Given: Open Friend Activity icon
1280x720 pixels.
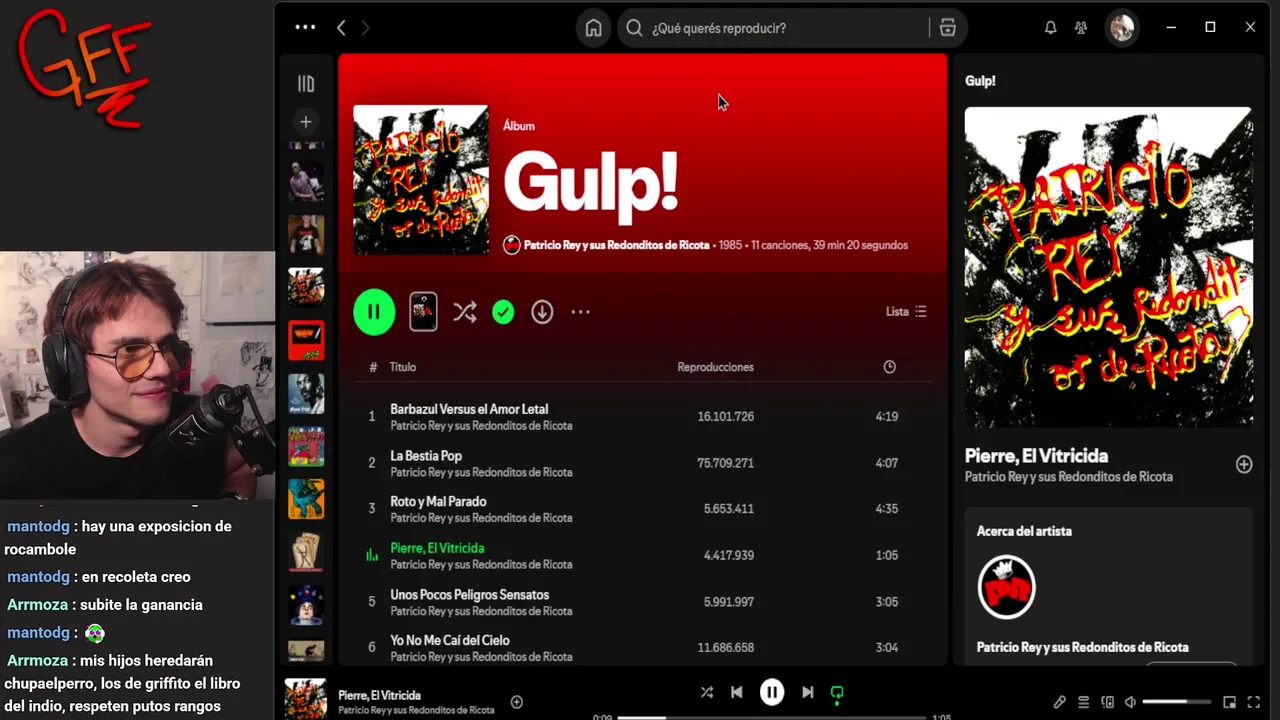Looking at the screenshot, I should [1081, 28].
